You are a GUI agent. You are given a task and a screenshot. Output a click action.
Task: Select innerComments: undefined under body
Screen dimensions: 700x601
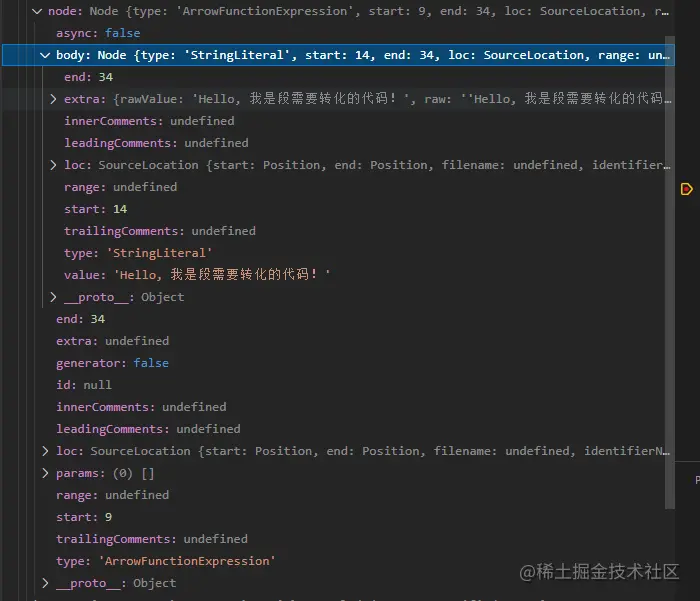(338, 121)
